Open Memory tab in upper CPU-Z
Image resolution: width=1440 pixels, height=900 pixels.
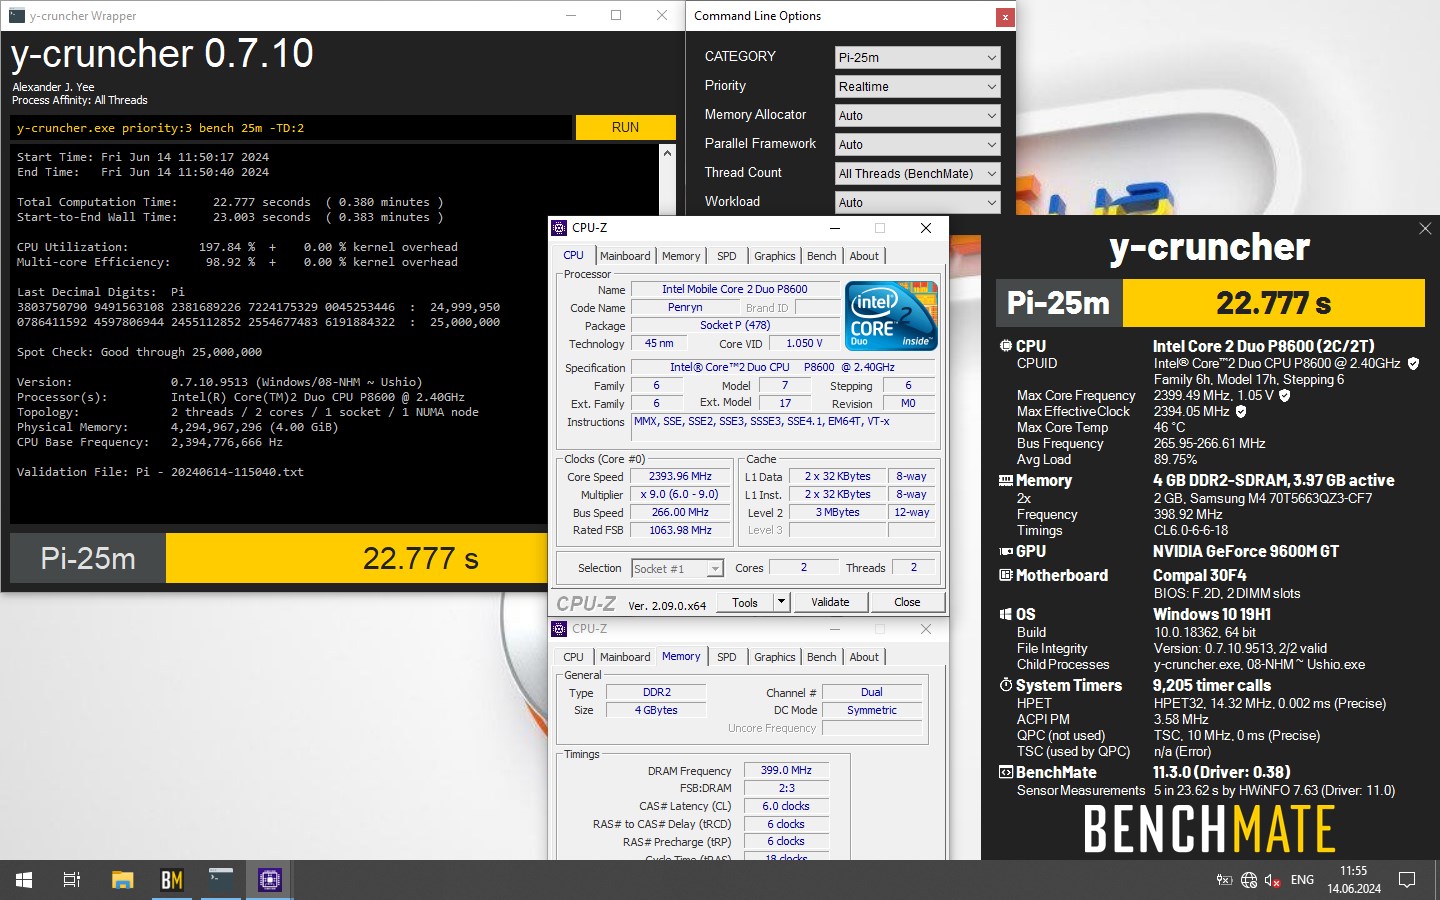pos(681,256)
